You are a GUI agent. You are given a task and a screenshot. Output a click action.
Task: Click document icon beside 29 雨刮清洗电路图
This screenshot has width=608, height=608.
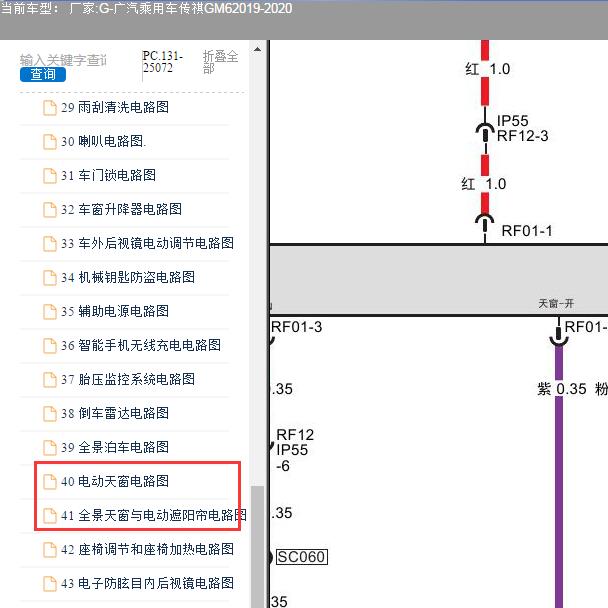(50, 108)
